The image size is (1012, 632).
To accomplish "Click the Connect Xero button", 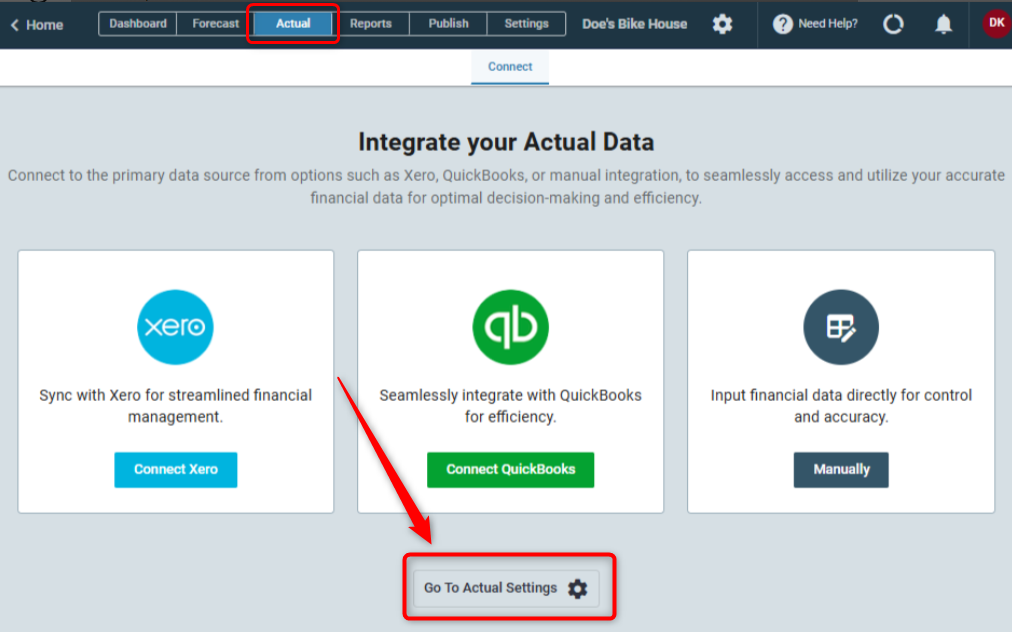I will [175, 469].
